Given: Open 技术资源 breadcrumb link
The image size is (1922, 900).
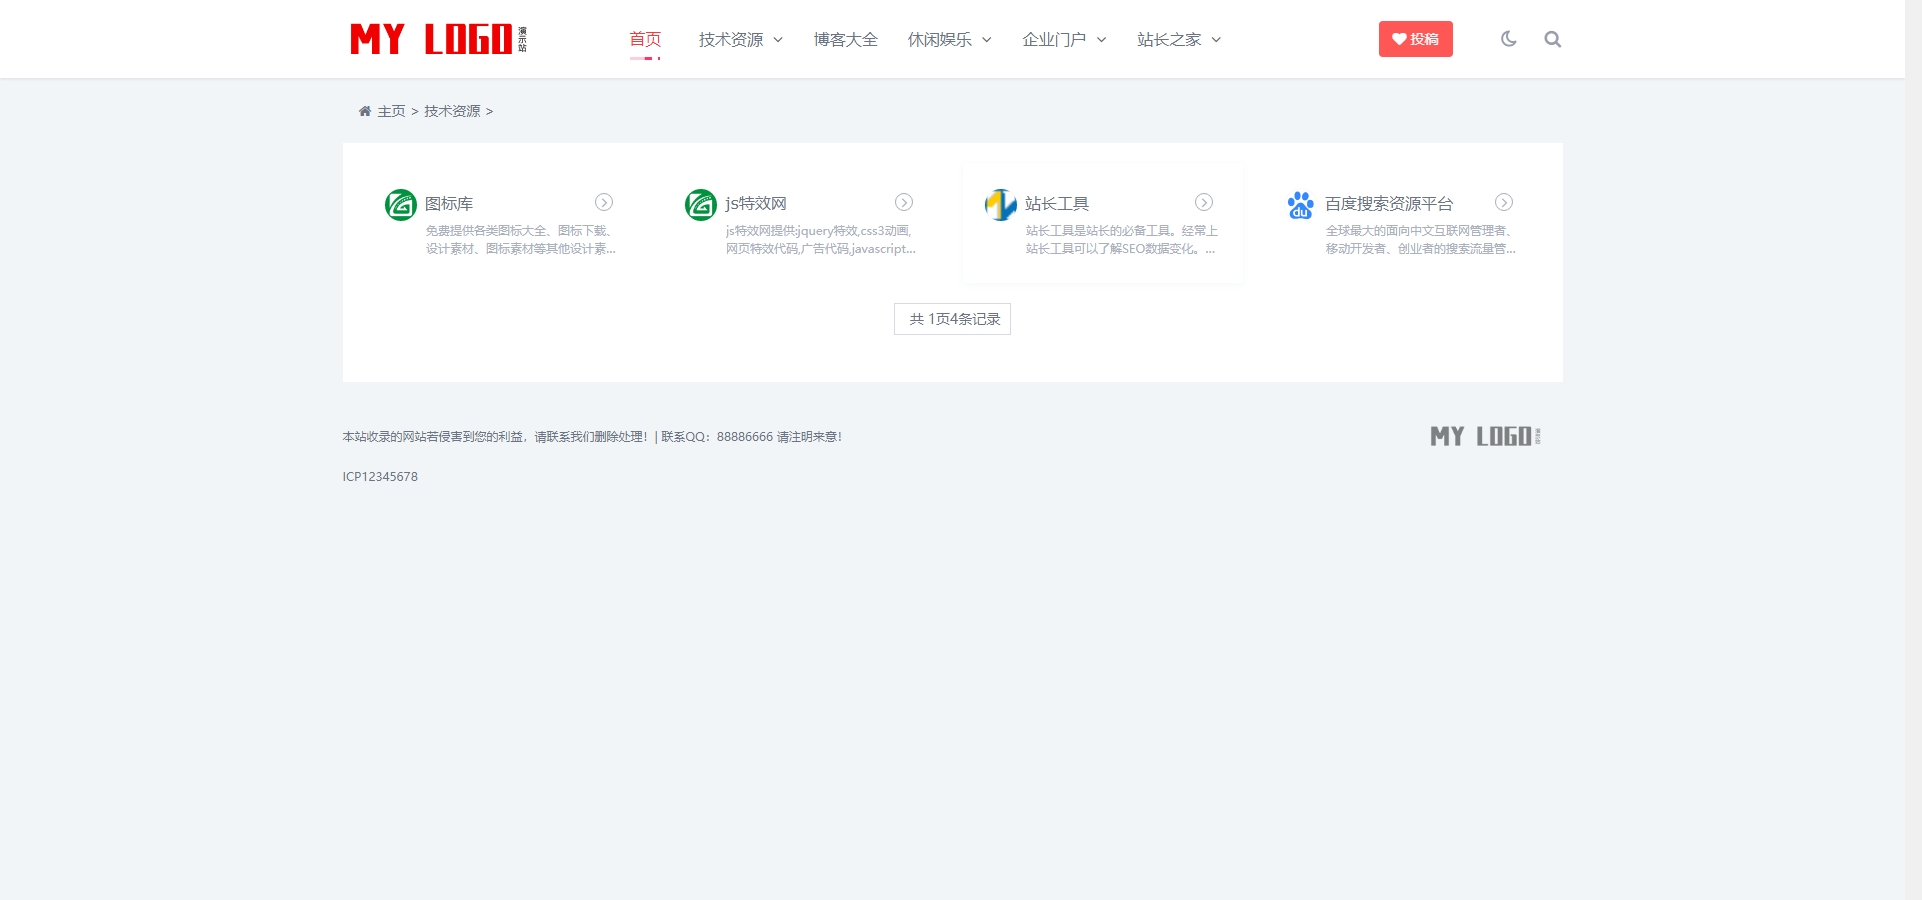Looking at the screenshot, I should tap(452, 111).
